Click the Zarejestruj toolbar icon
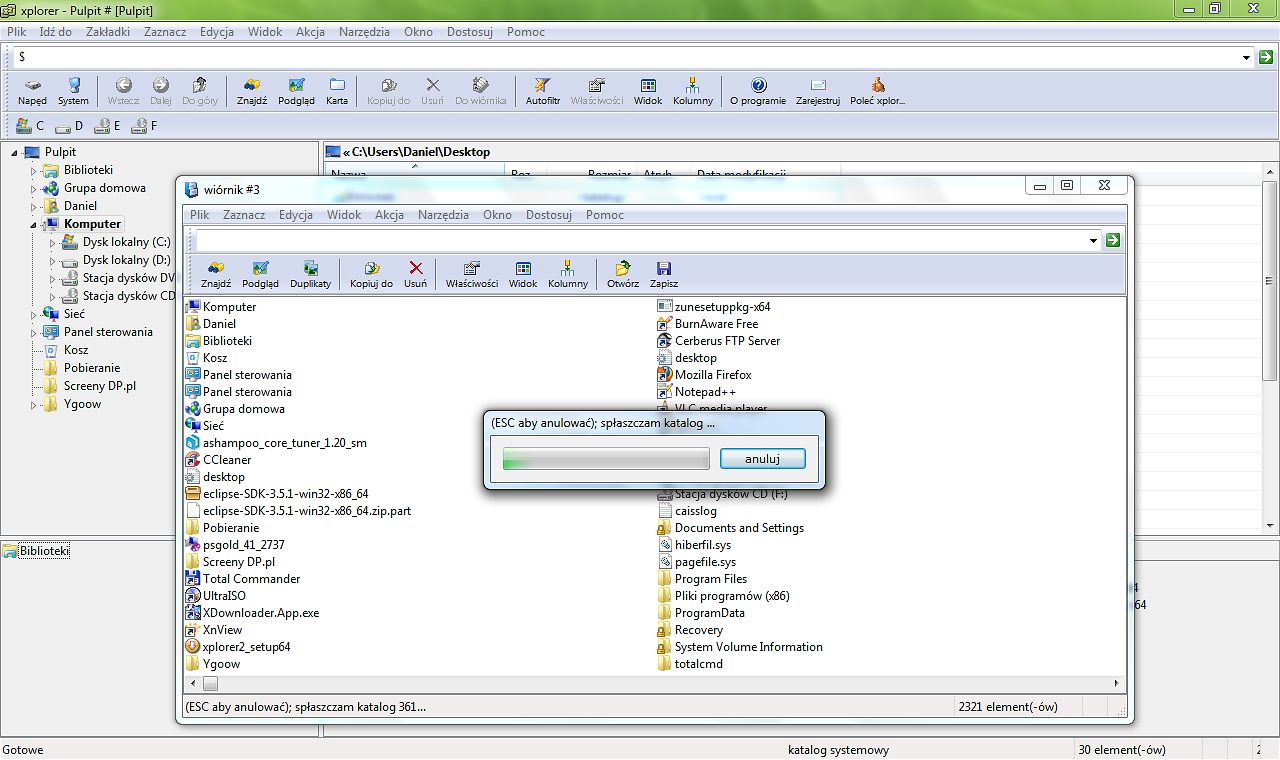Screen dimensions: 1280x760 [818, 92]
